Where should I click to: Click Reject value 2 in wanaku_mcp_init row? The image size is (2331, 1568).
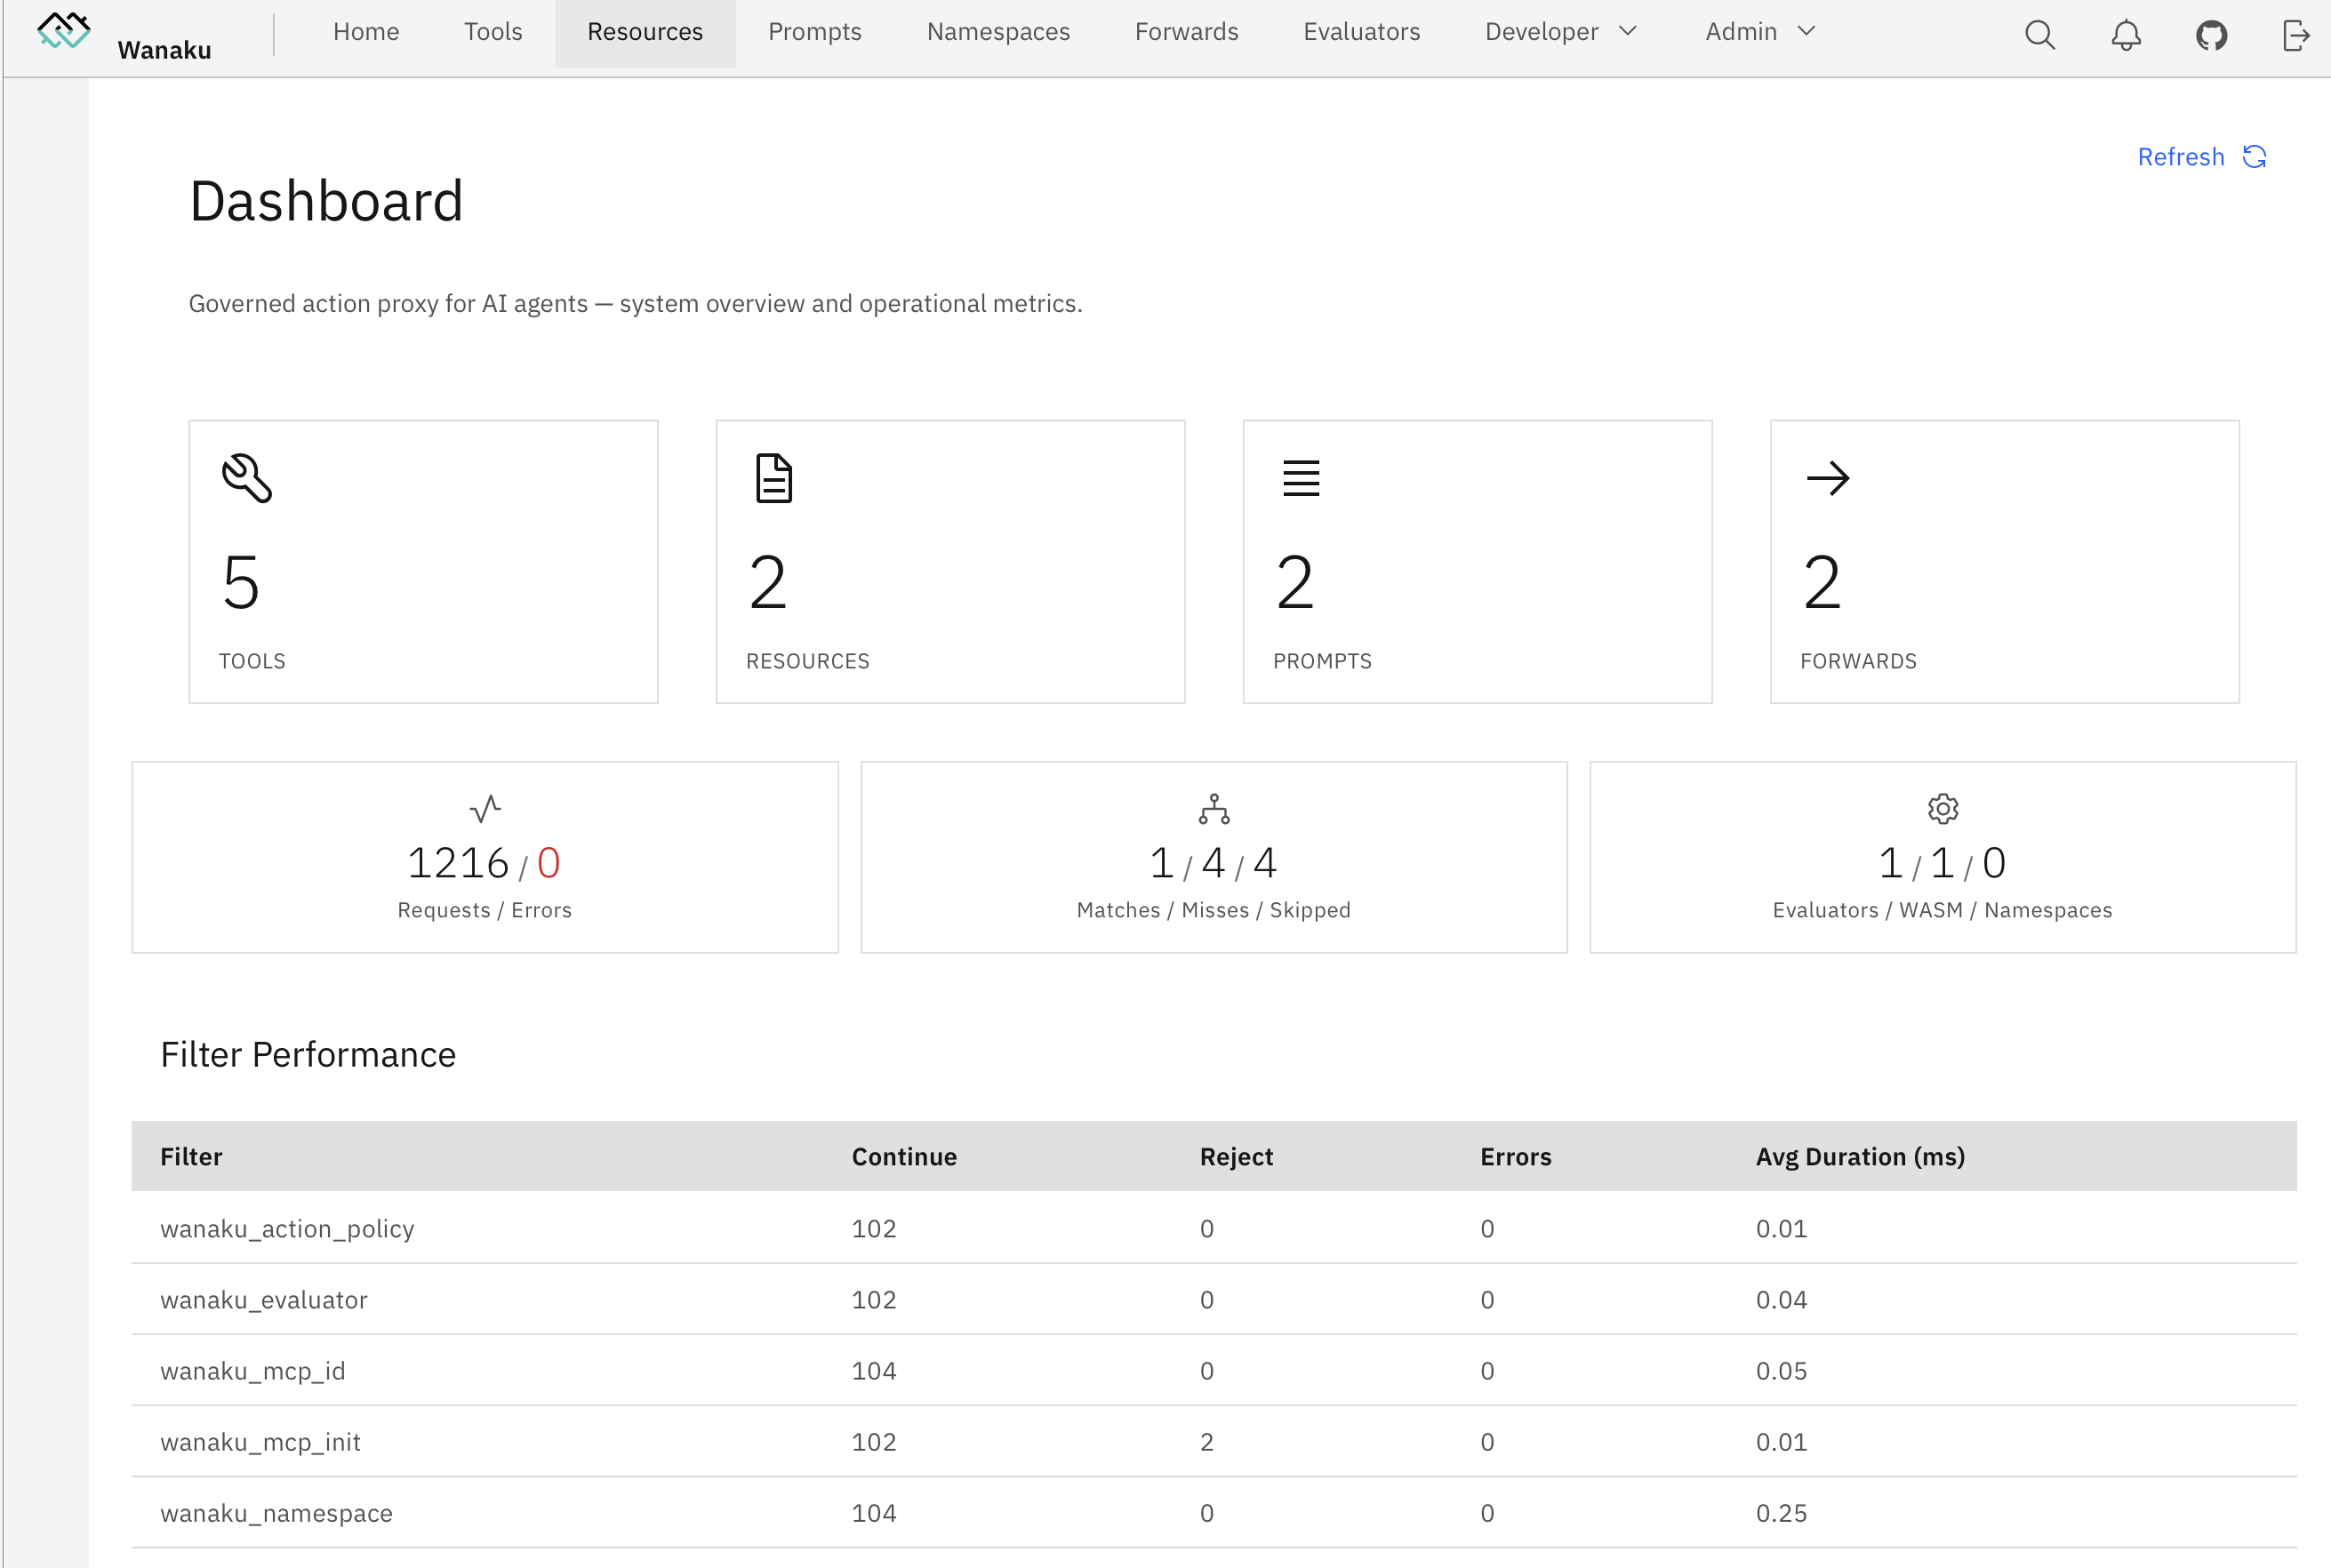(x=1206, y=1442)
